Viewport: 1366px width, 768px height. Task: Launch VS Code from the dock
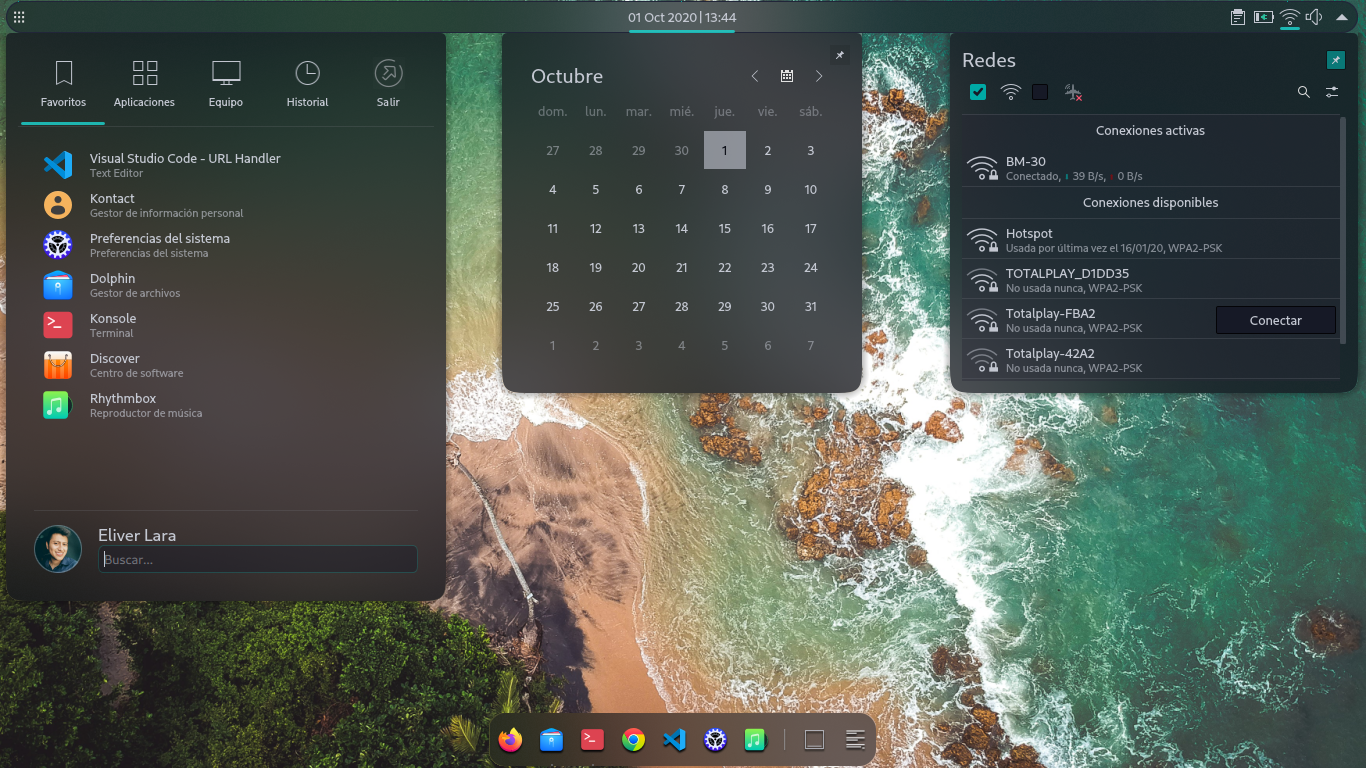(x=674, y=740)
